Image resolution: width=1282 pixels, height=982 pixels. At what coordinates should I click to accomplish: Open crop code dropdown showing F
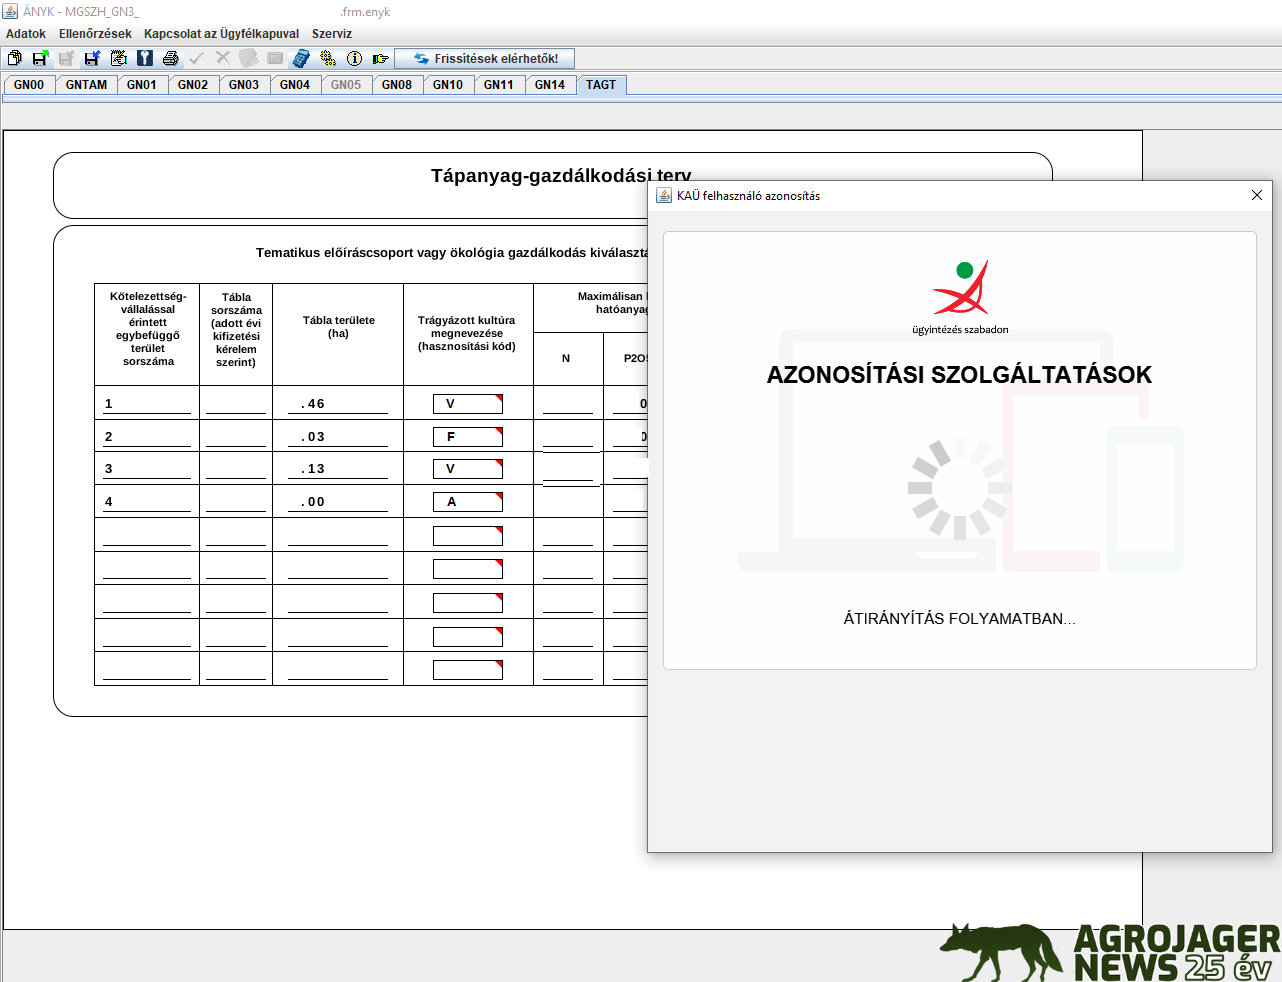tap(467, 437)
